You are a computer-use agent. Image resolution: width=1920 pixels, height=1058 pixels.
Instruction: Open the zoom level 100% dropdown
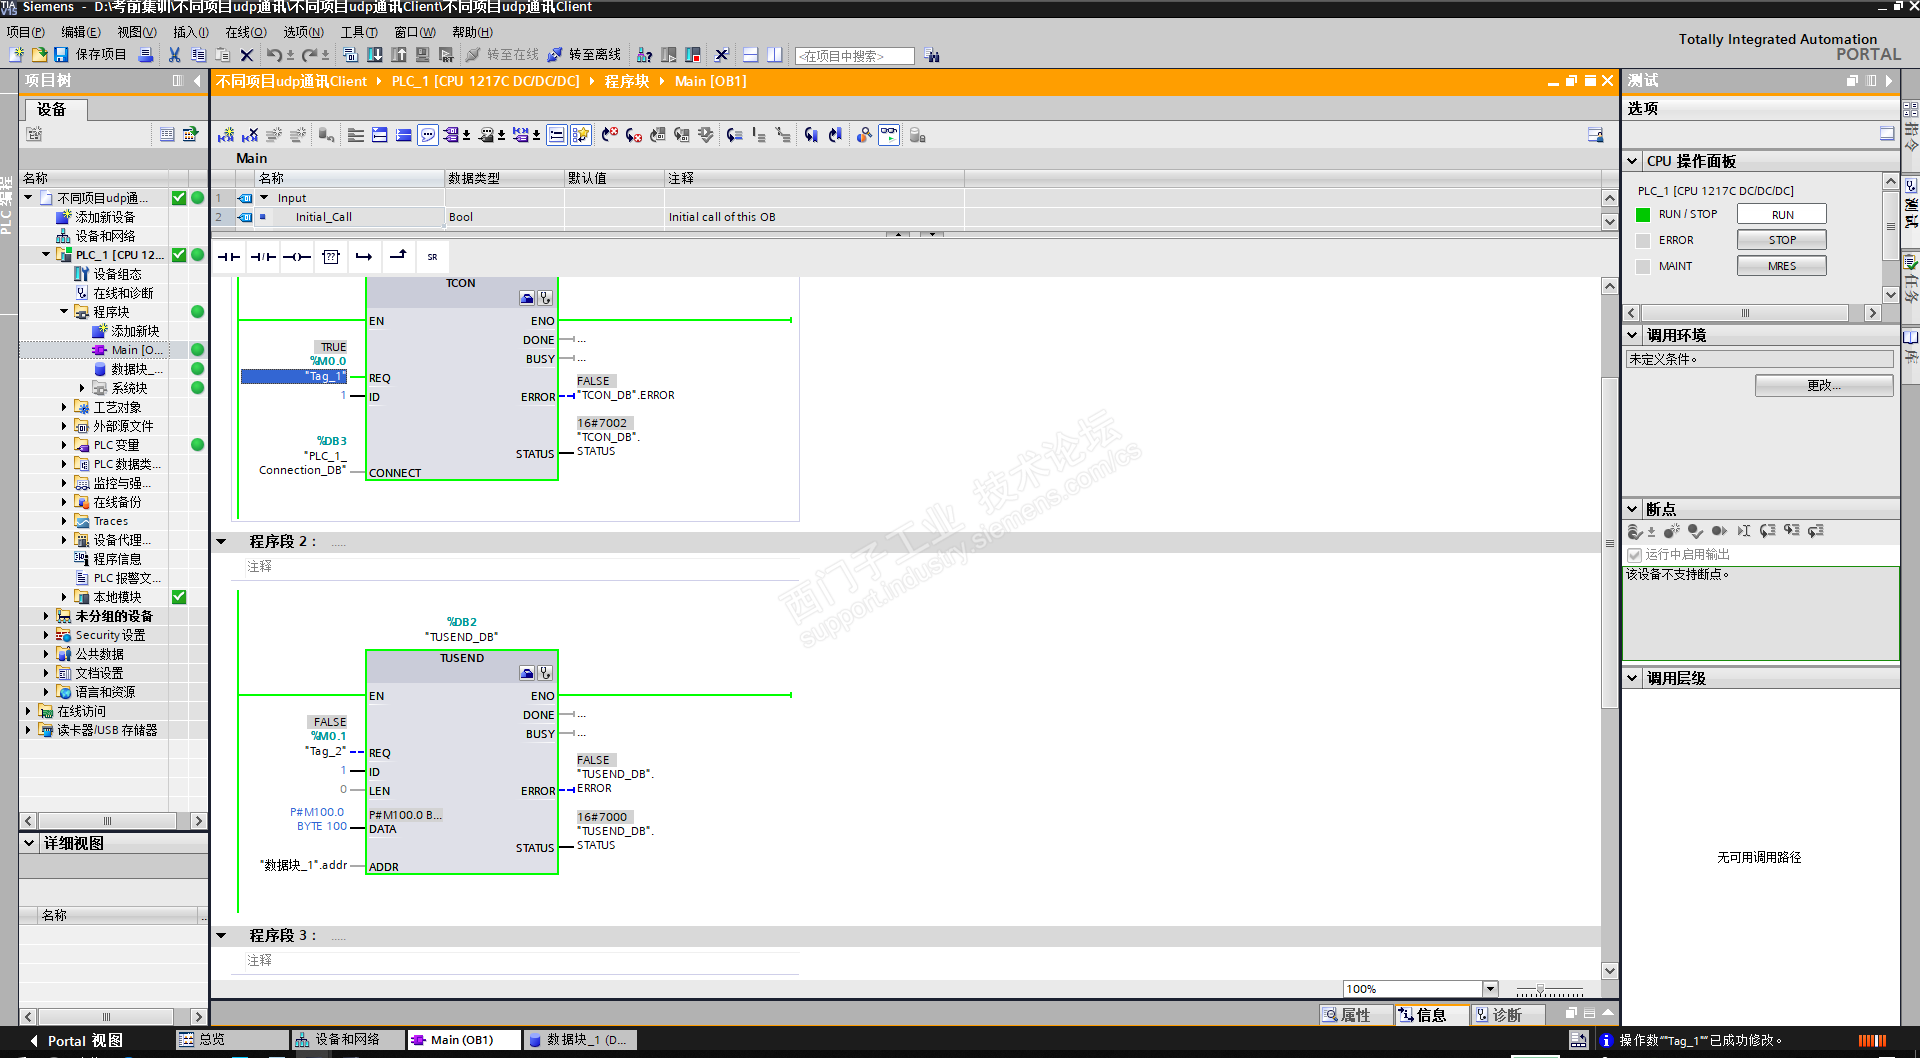[1490, 989]
